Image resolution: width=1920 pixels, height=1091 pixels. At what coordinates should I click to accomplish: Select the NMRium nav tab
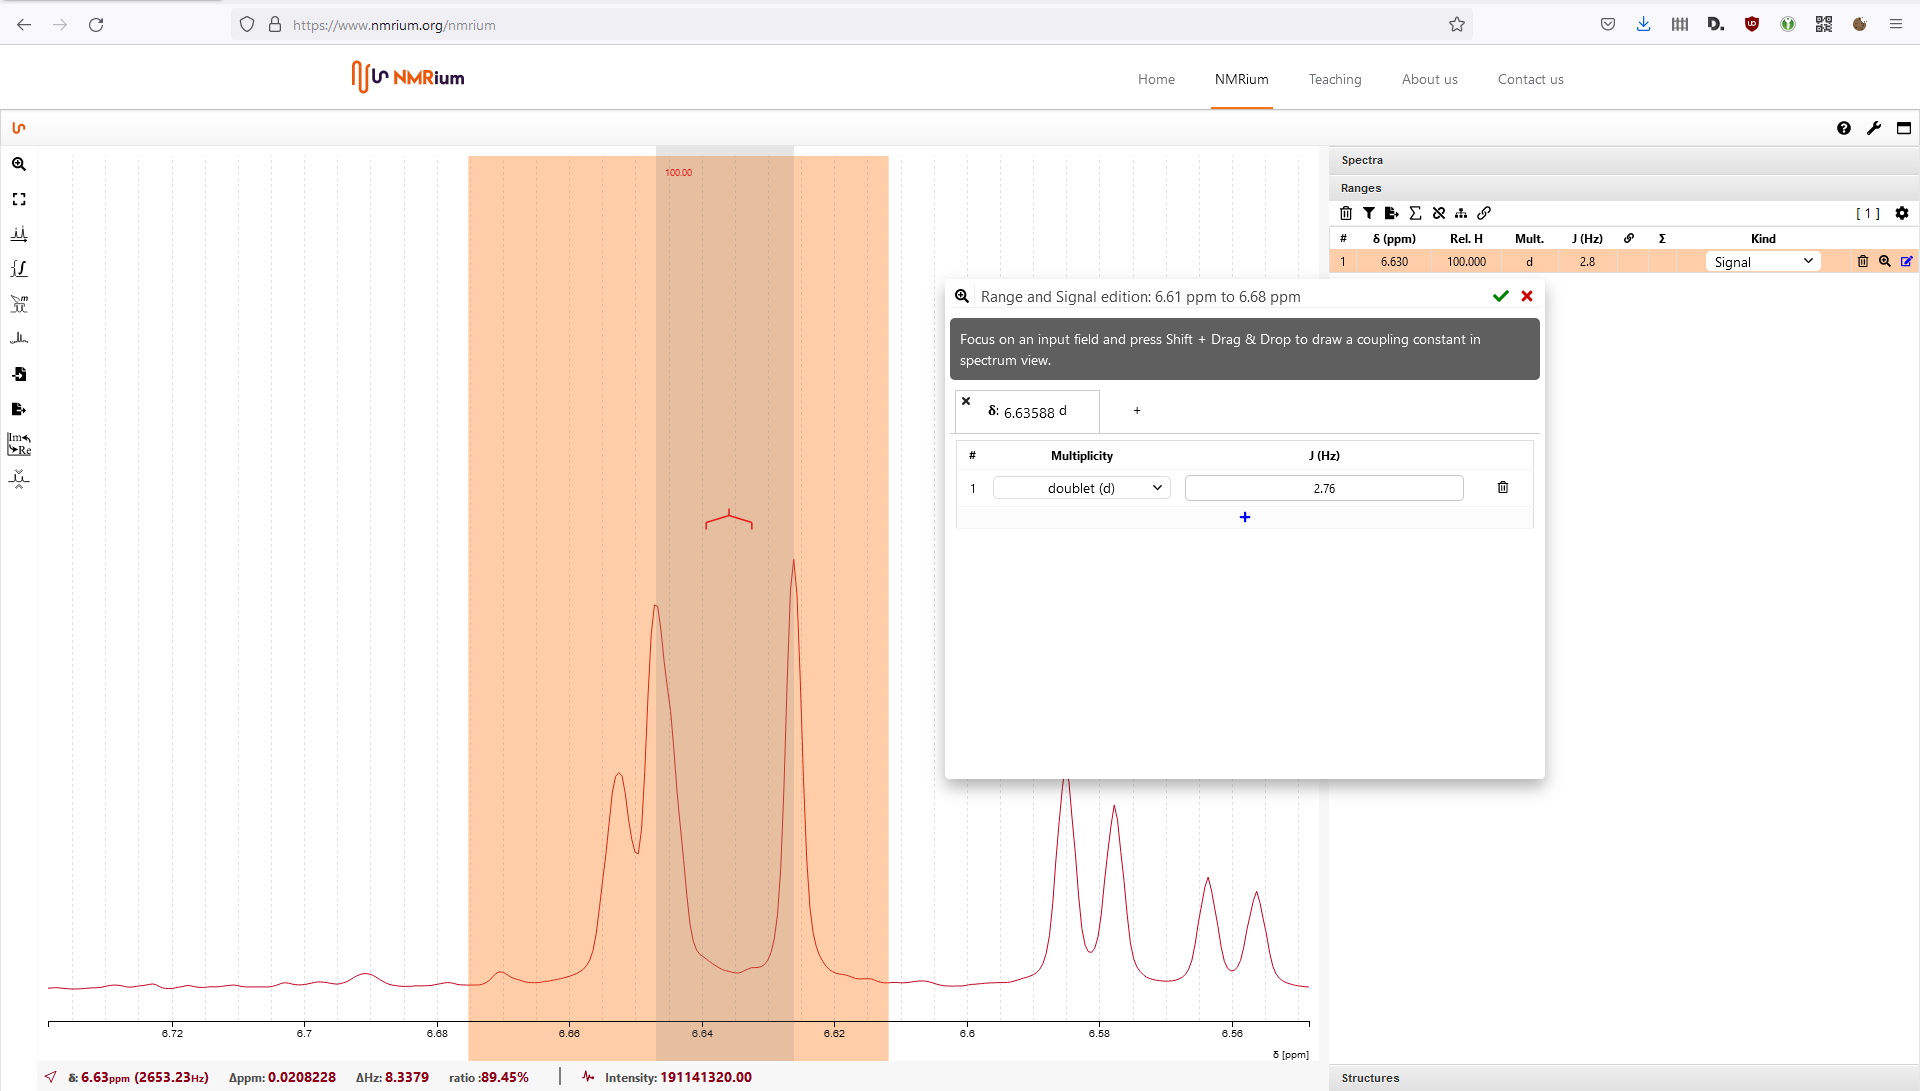(1241, 79)
